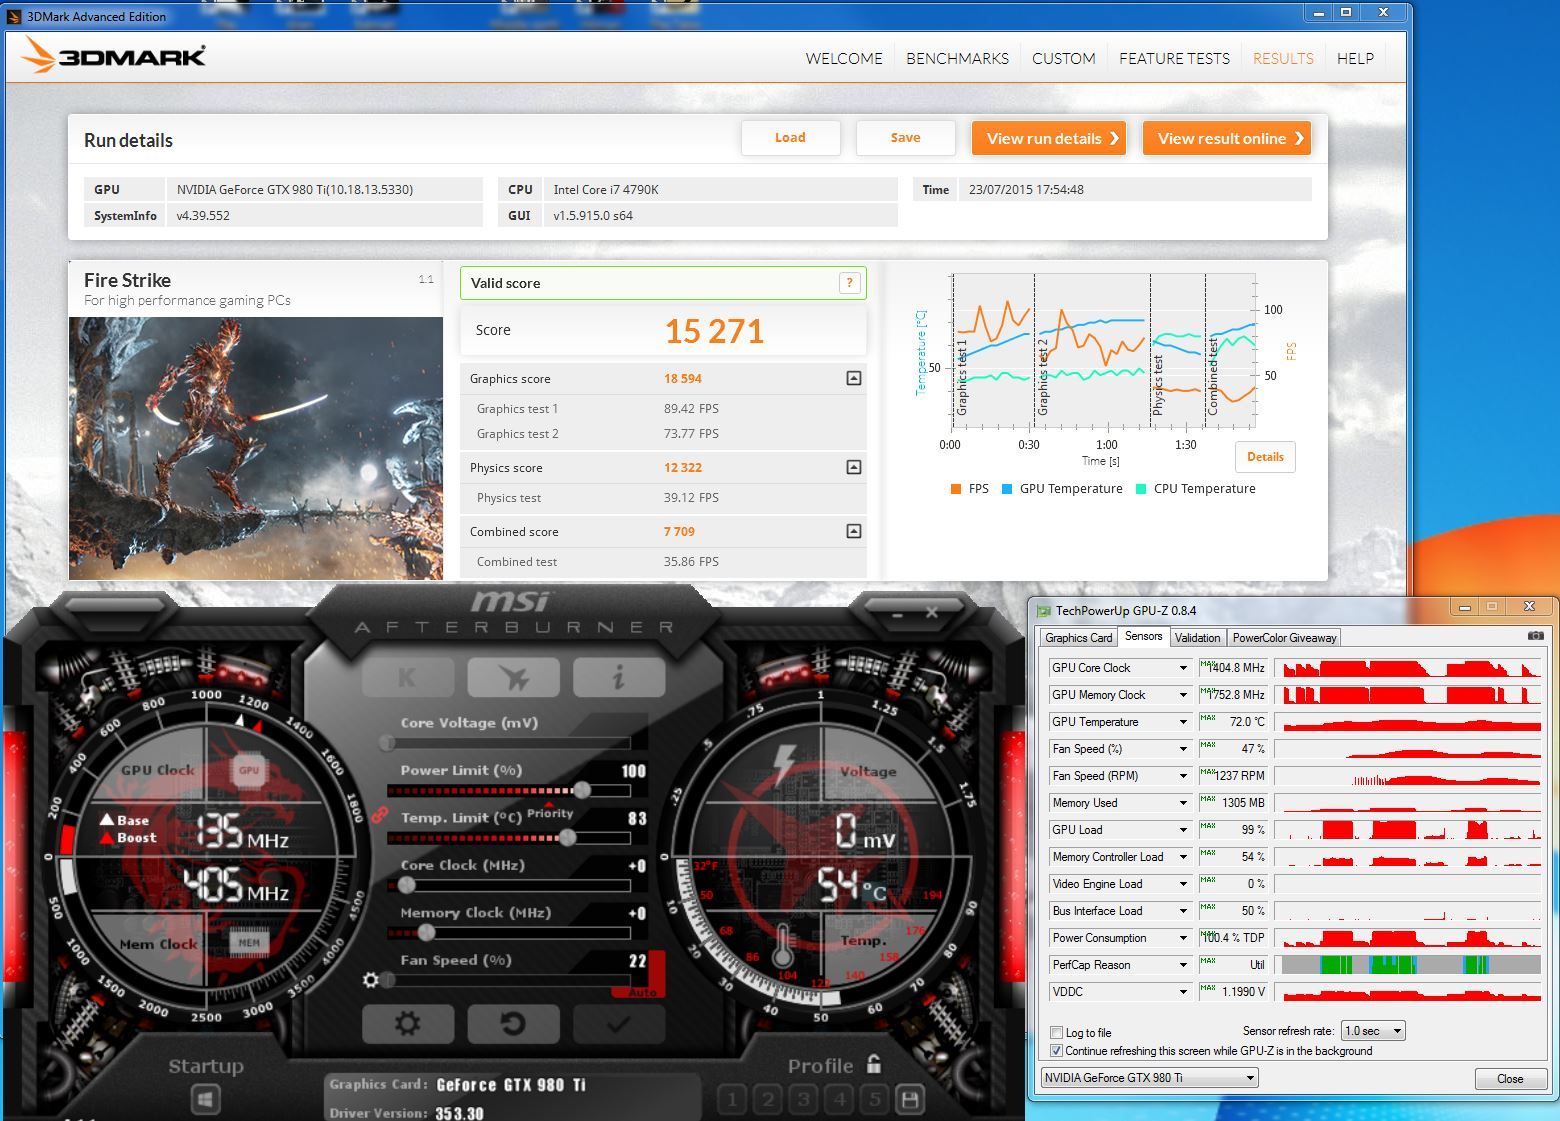Select Afterburner profile slot 5

[x=875, y=1100]
